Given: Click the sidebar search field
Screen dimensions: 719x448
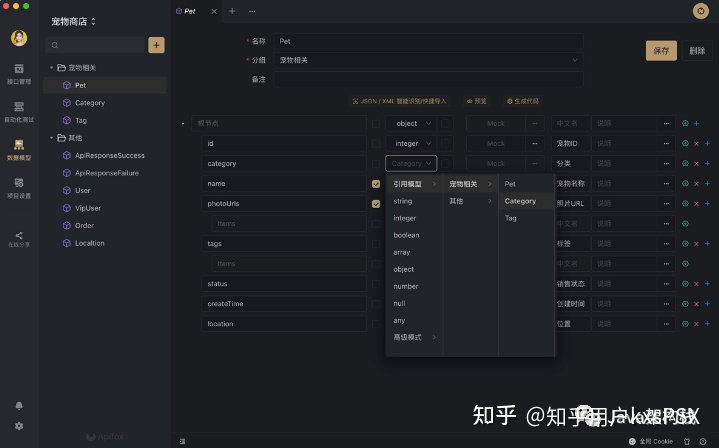Looking at the screenshot, I should 95,45.
